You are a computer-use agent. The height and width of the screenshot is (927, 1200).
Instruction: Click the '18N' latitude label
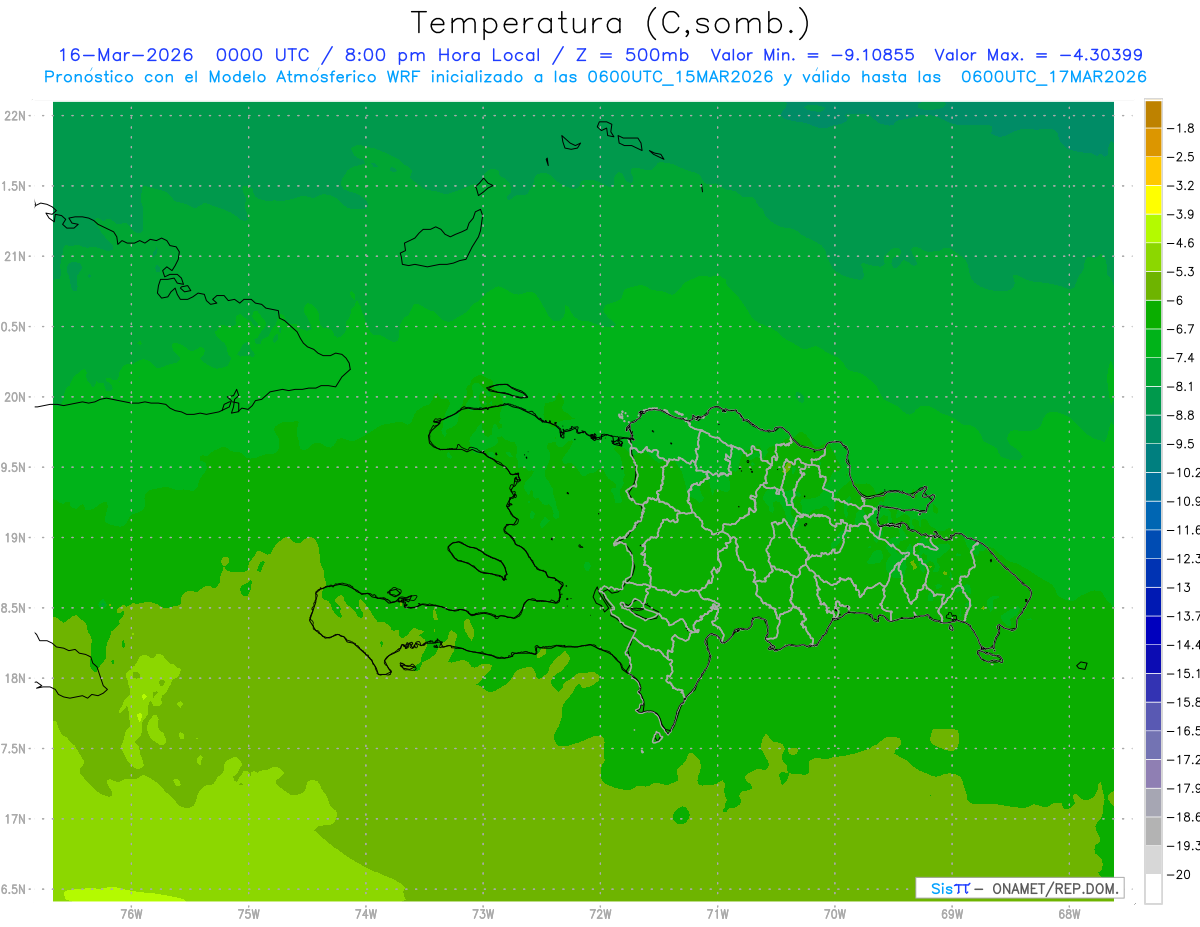(16, 679)
